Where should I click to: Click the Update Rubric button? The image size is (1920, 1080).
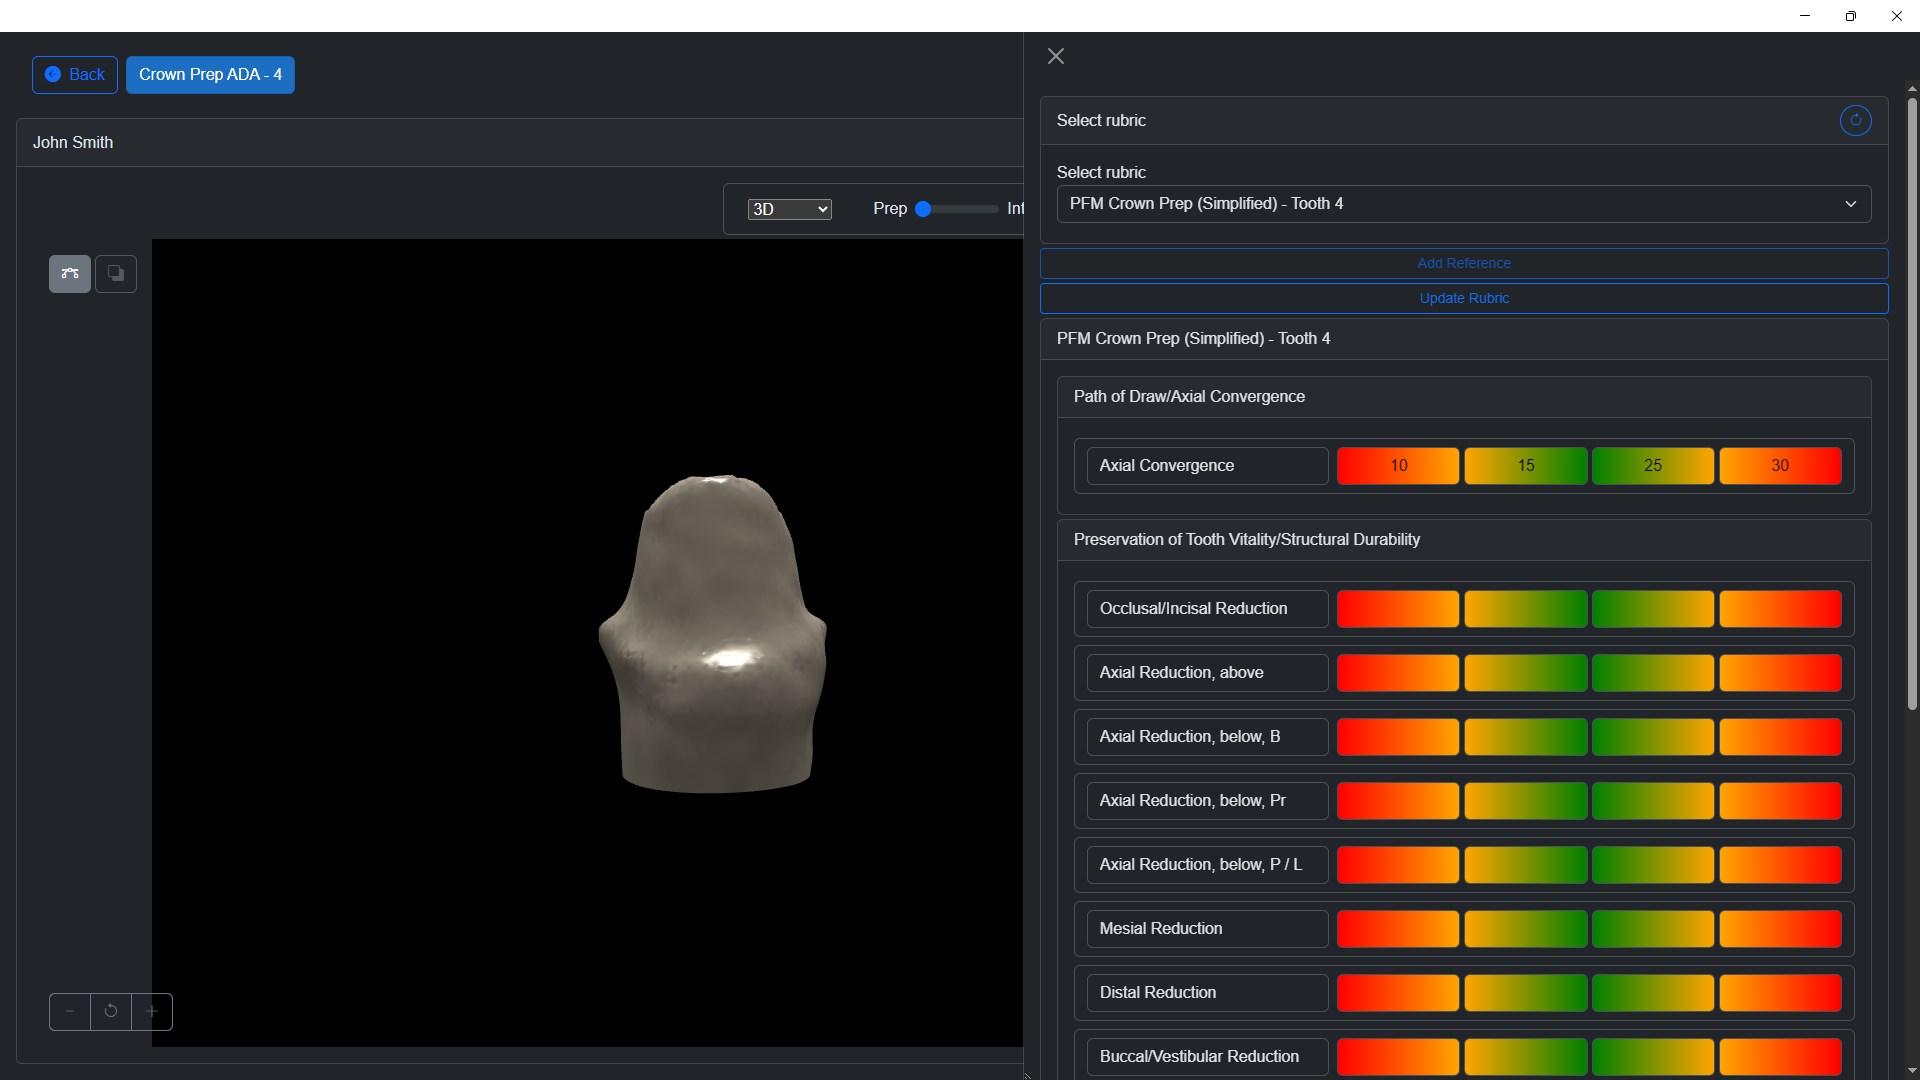(x=1463, y=298)
